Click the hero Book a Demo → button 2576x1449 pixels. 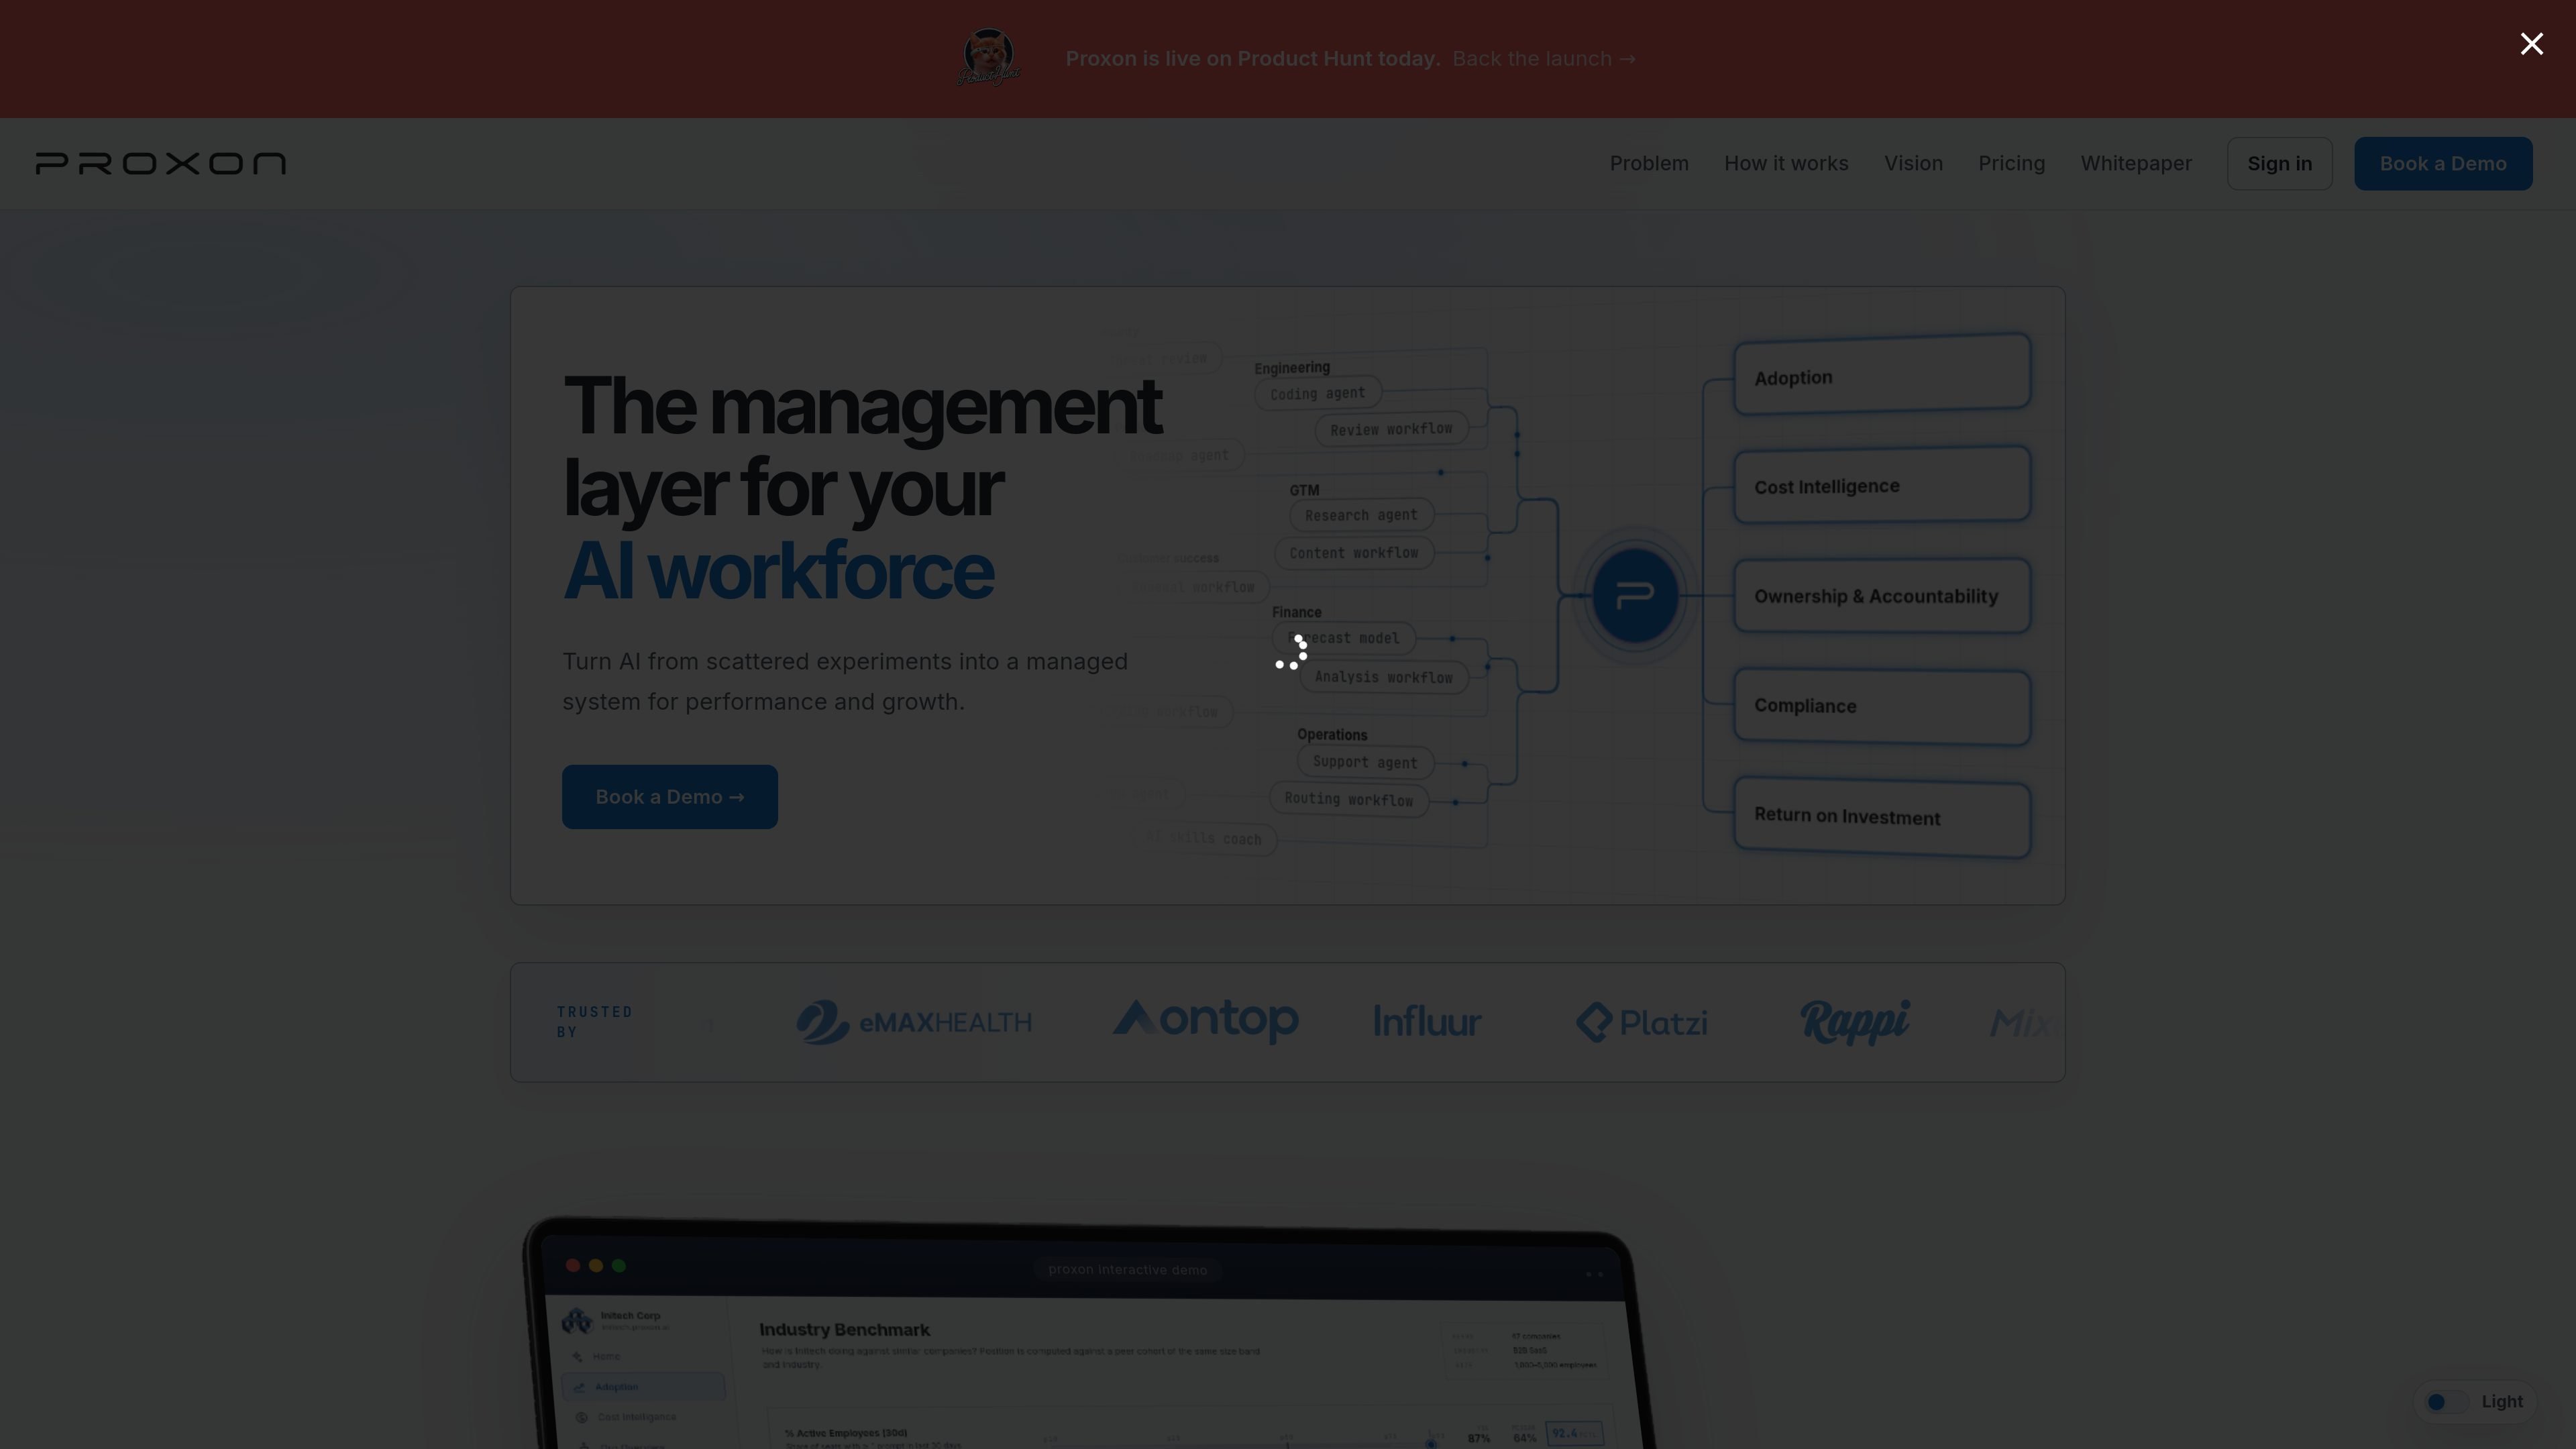pyautogui.click(x=669, y=796)
